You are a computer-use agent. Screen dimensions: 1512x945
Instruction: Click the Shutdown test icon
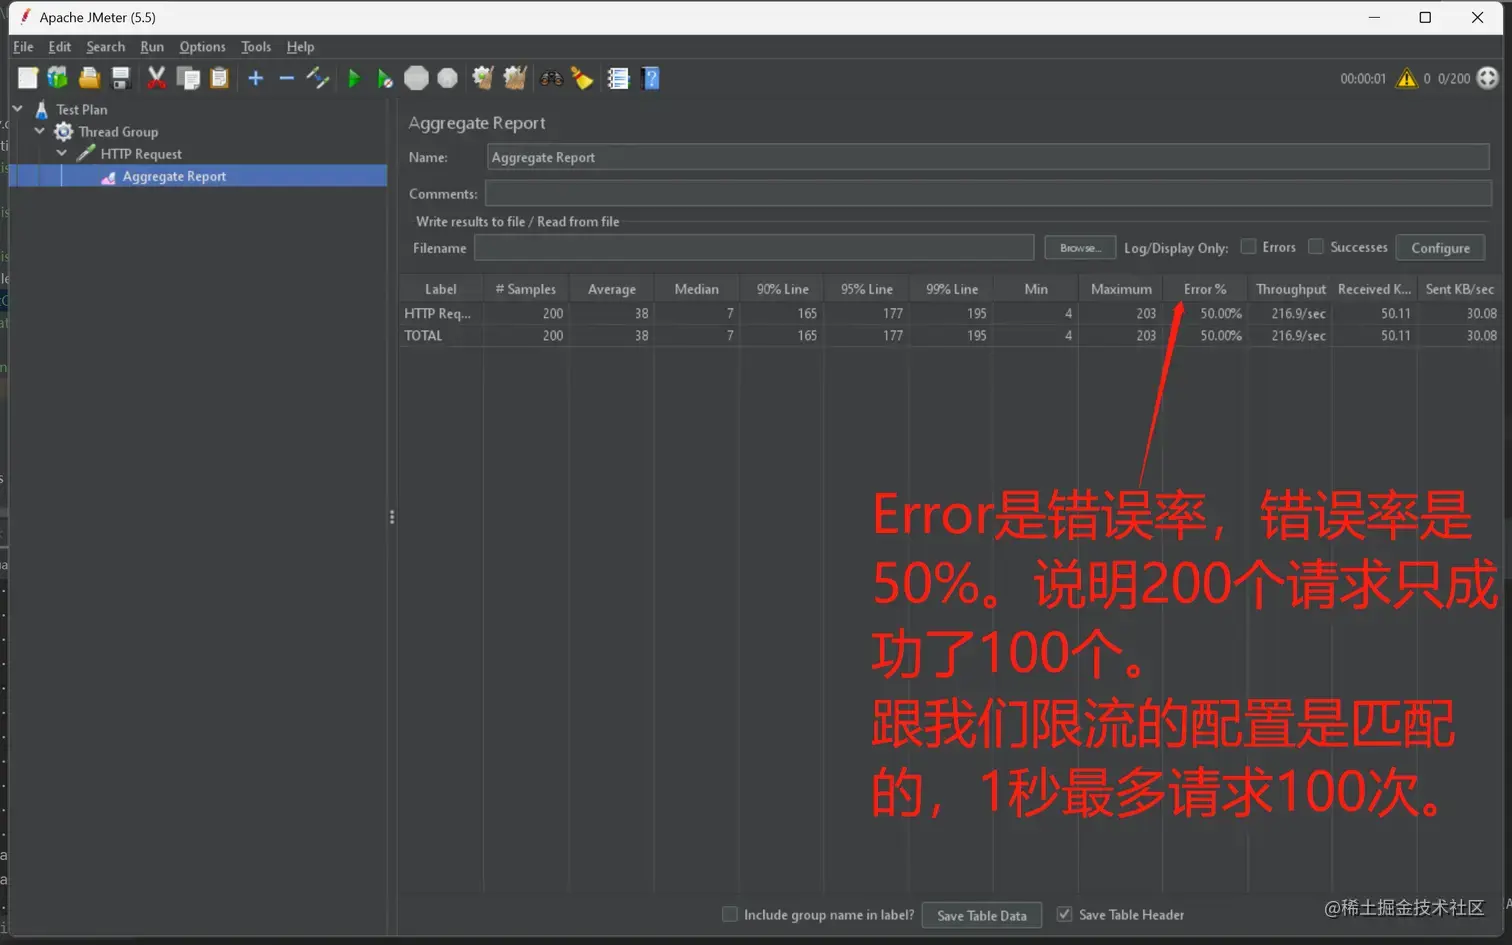click(x=448, y=78)
